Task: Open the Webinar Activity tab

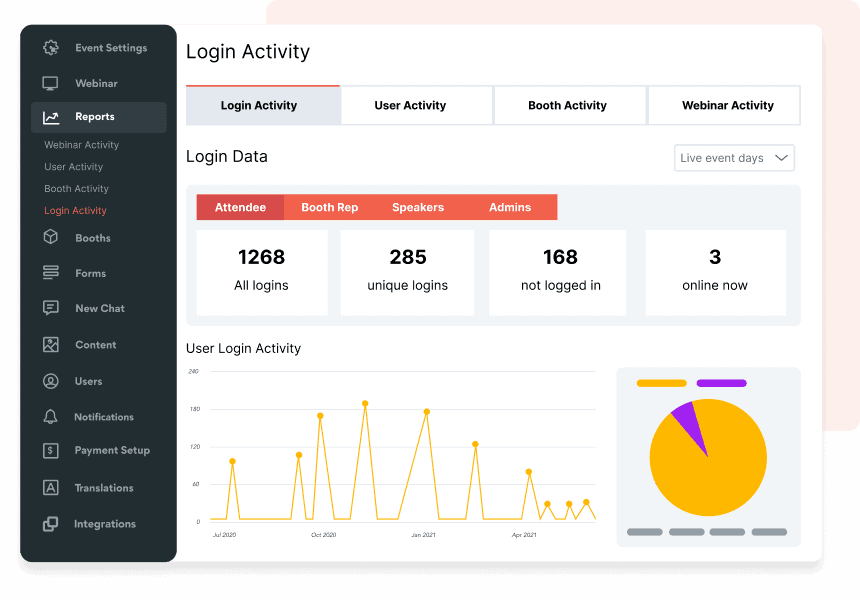Action: coord(725,105)
